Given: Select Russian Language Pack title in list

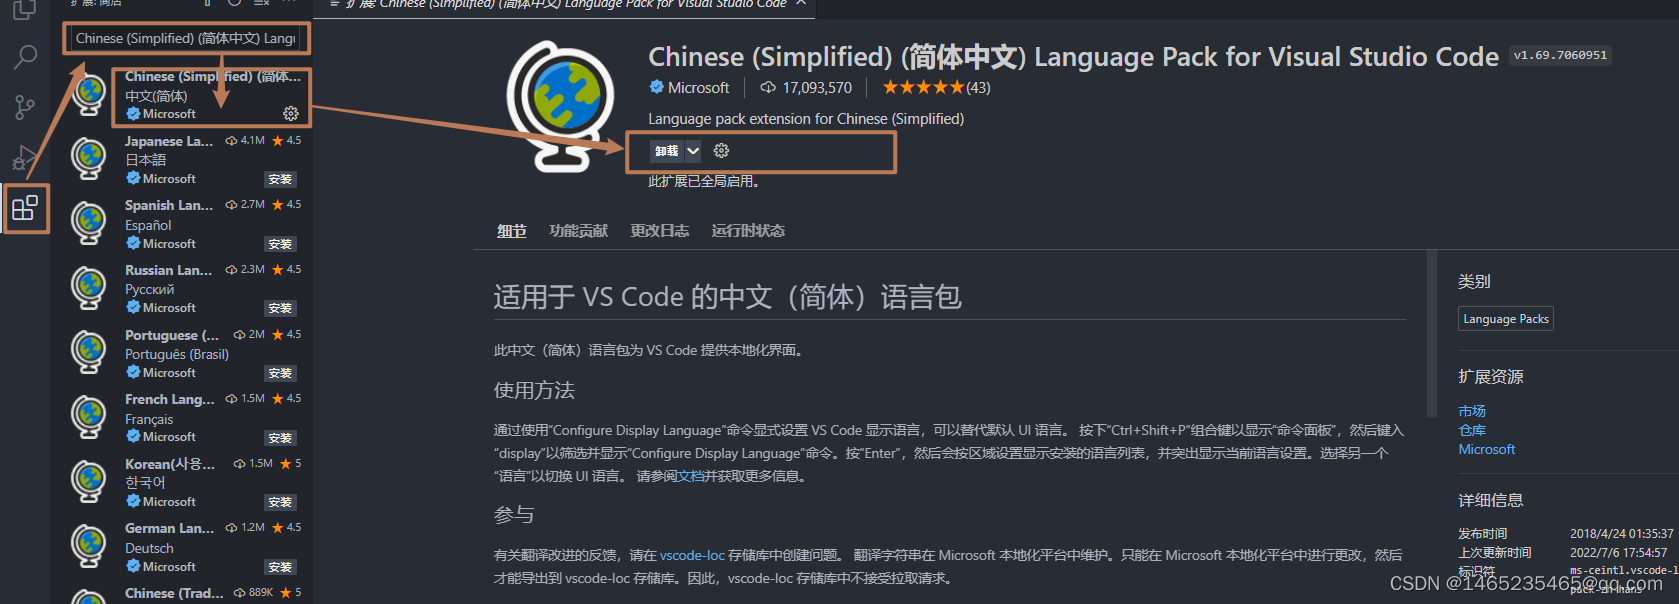Looking at the screenshot, I should click(168, 270).
